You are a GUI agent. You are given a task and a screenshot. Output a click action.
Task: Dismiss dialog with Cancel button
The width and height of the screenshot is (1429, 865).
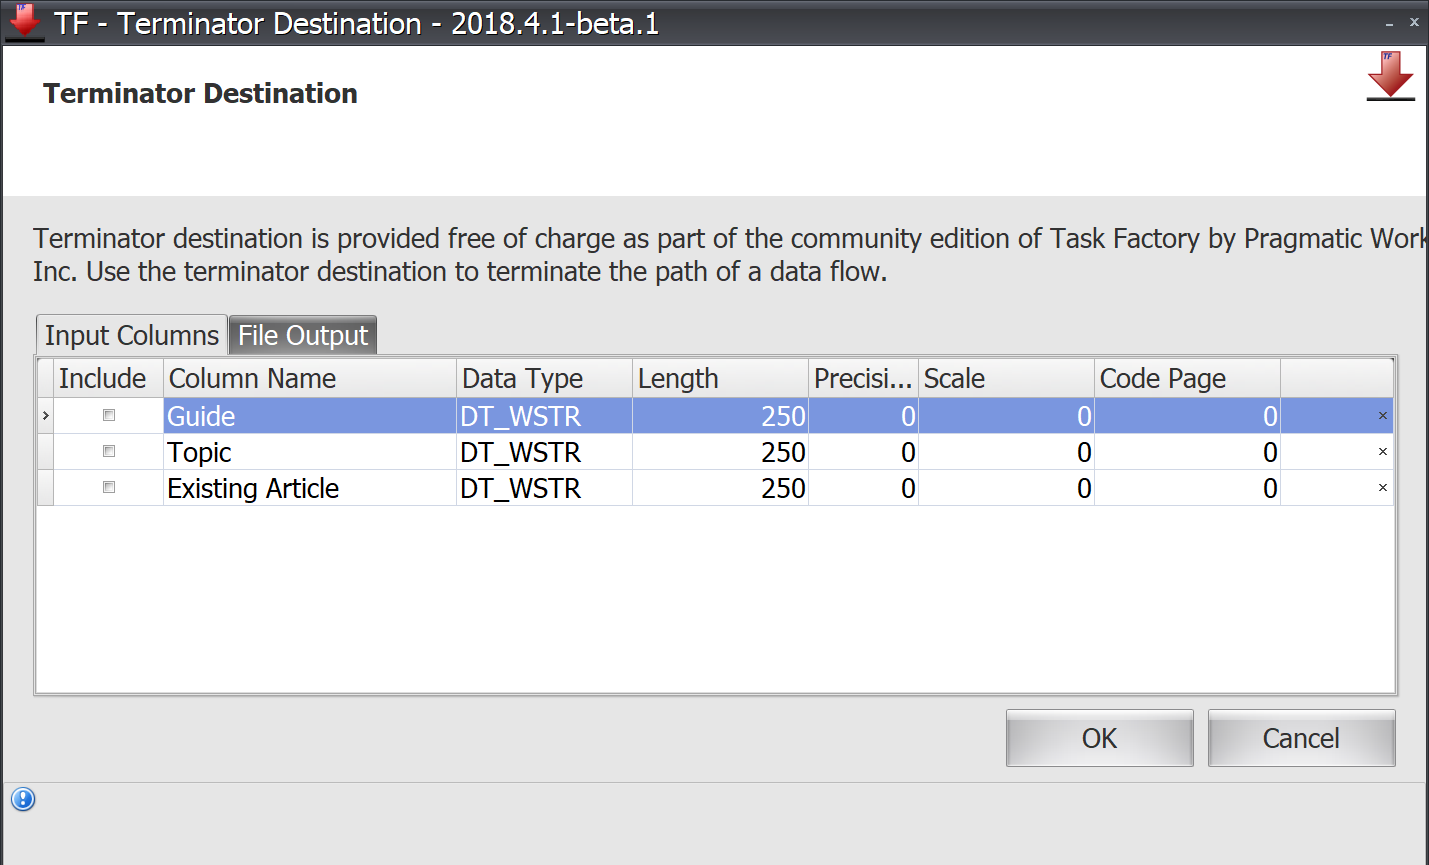1301,738
